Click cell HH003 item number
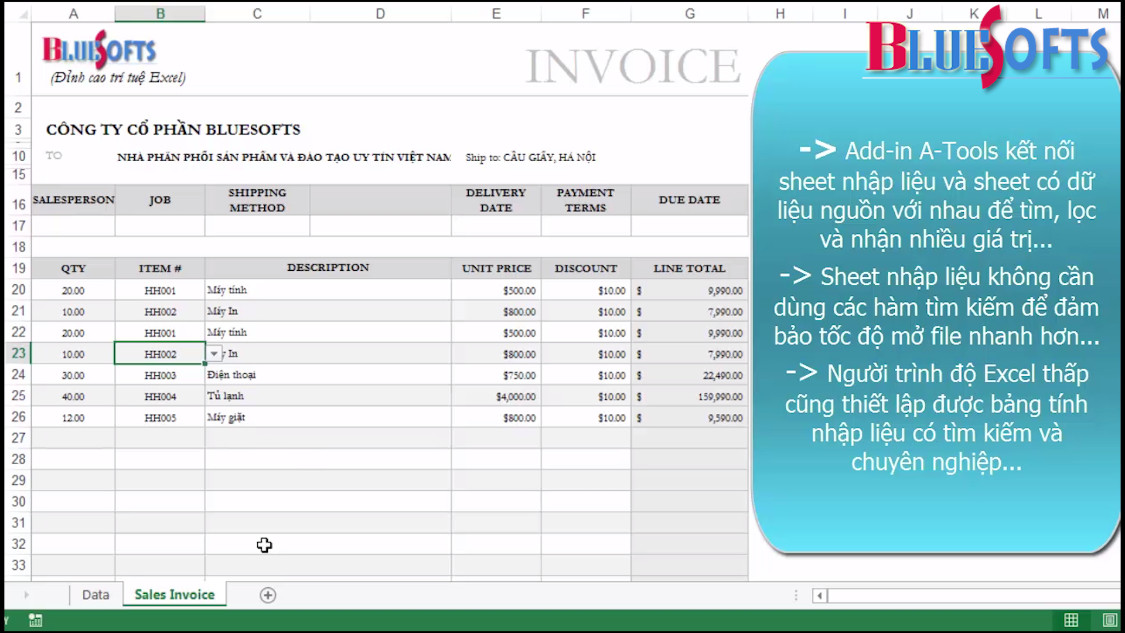Image resolution: width=1125 pixels, height=633 pixels. [x=160, y=375]
